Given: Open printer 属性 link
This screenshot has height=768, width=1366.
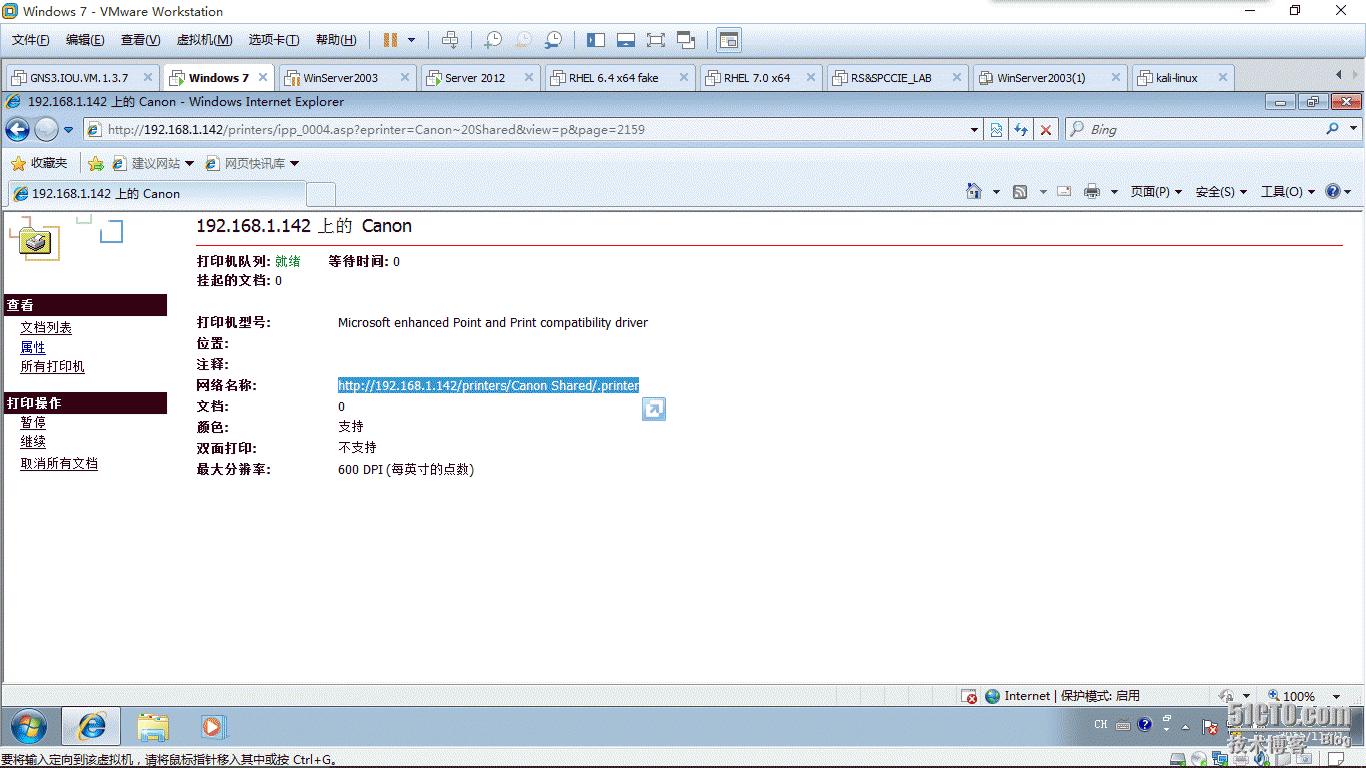Looking at the screenshot, I should pyautogui.click(x=33, y=347).
